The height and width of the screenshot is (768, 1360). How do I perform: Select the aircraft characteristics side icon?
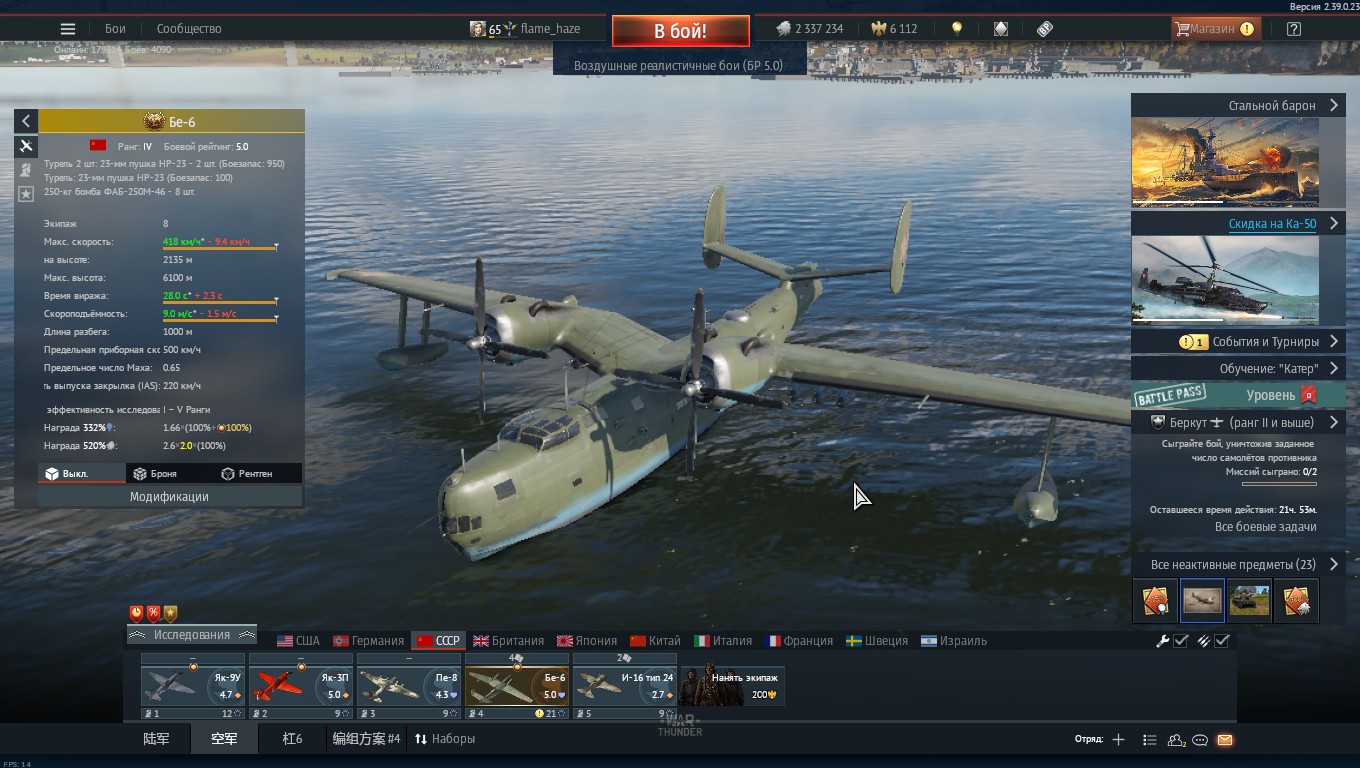click(26, 146)
